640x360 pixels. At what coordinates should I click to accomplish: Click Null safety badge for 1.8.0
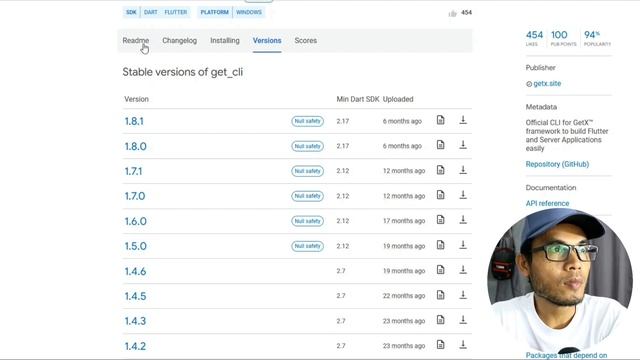pyautogui.click(x=307, y=146)
